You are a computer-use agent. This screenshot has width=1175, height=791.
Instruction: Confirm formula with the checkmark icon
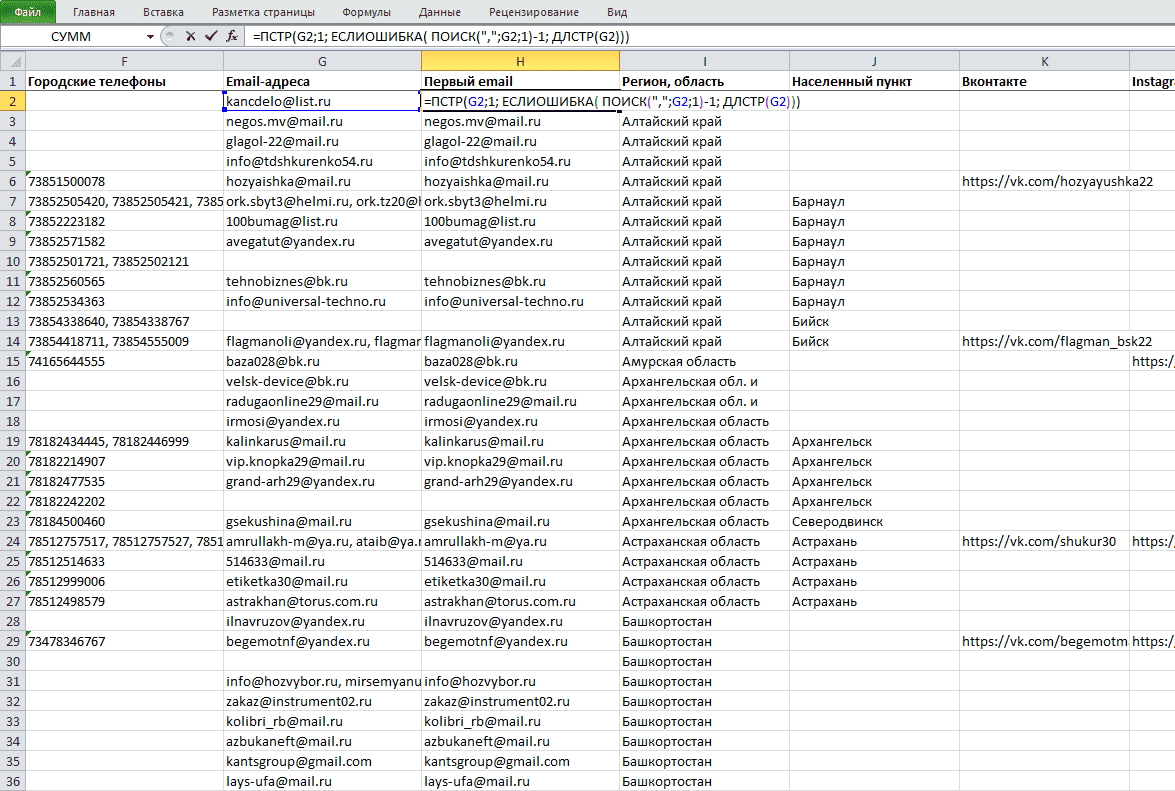[x=211, y=36]
